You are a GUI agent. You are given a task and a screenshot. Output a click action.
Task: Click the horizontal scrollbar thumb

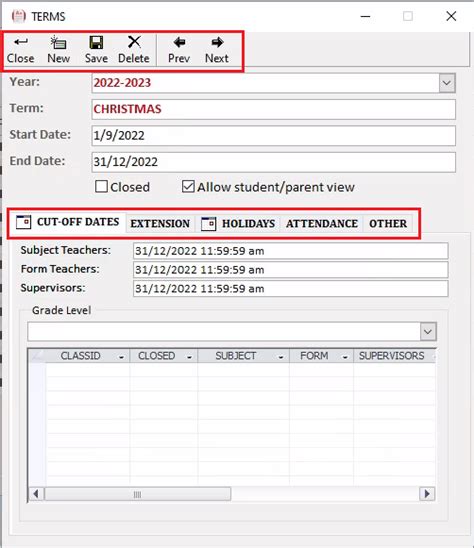(x=138, y=494)
